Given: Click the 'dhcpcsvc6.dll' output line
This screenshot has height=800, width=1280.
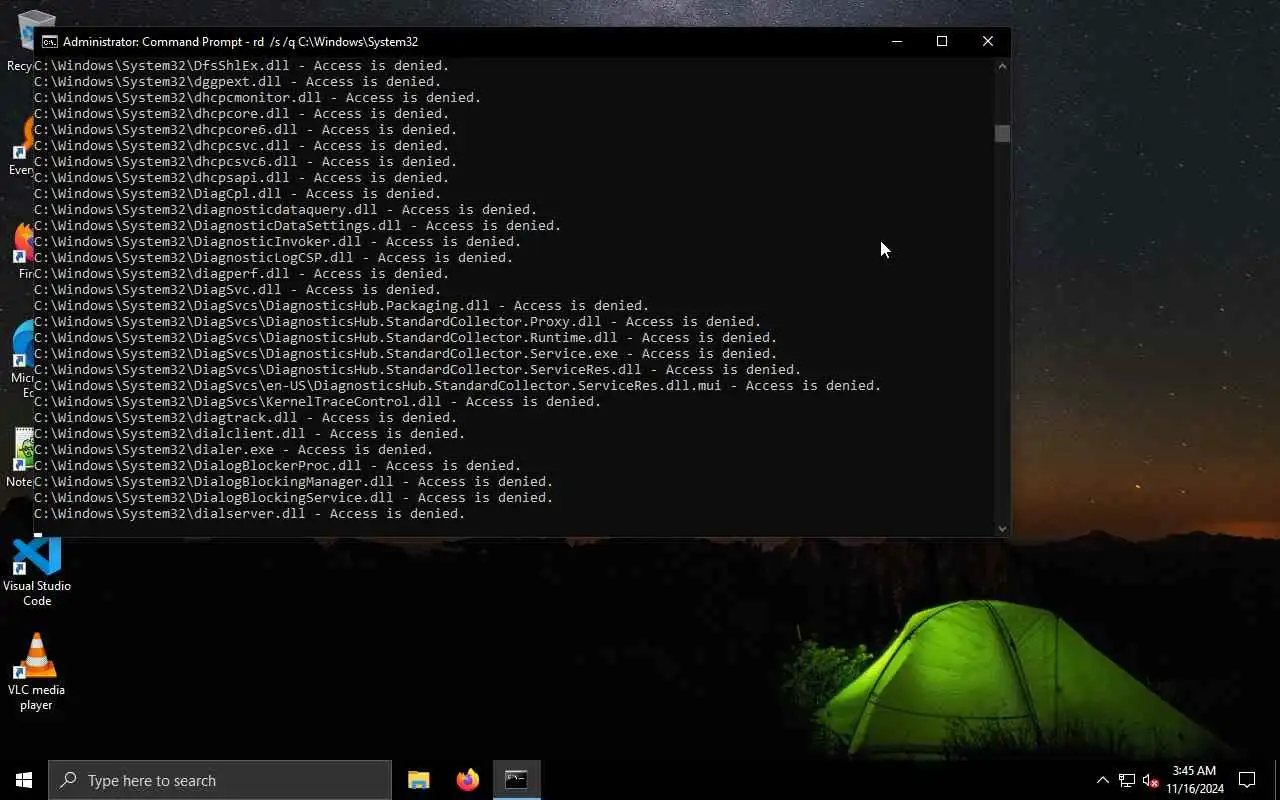Looking at the screenshot, I should tap(245, 161).
